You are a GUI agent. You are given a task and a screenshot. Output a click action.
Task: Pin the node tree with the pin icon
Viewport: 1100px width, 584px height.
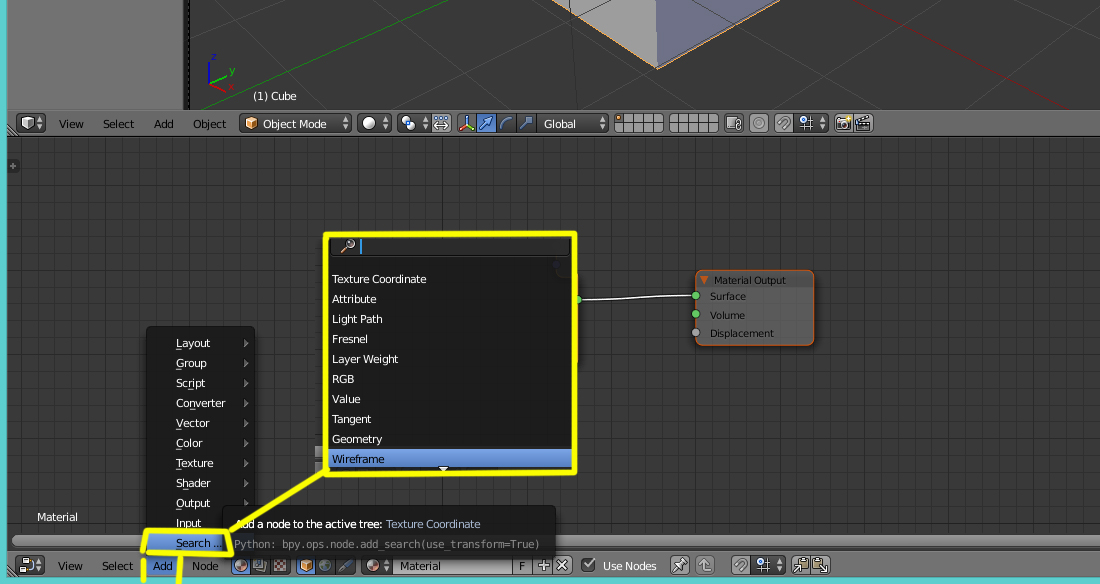(x=679, y=566)
